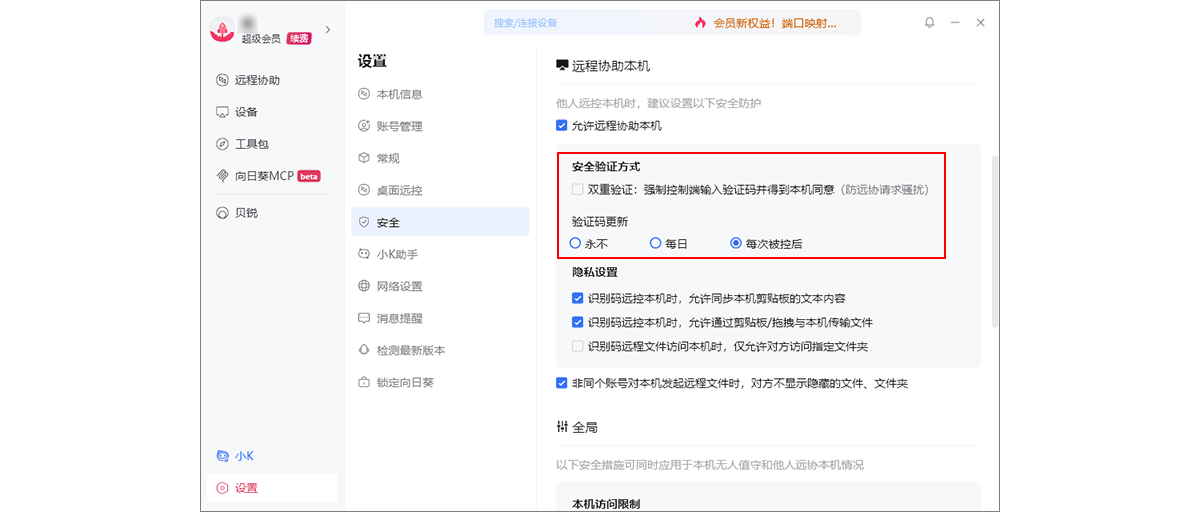Screen dimensions: 1200x512
Task: Click the 续费 renew badge
Action: click(299, 39)
